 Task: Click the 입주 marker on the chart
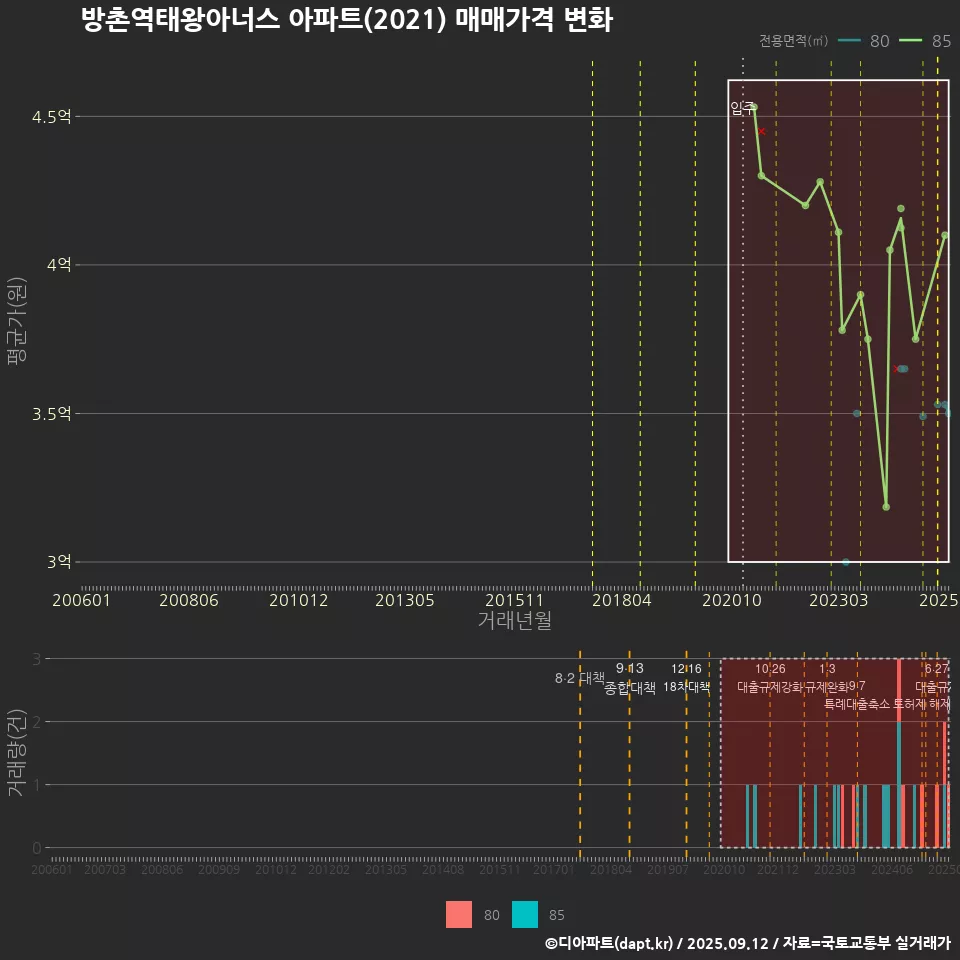pyautogui.click(x=742, y=107)
